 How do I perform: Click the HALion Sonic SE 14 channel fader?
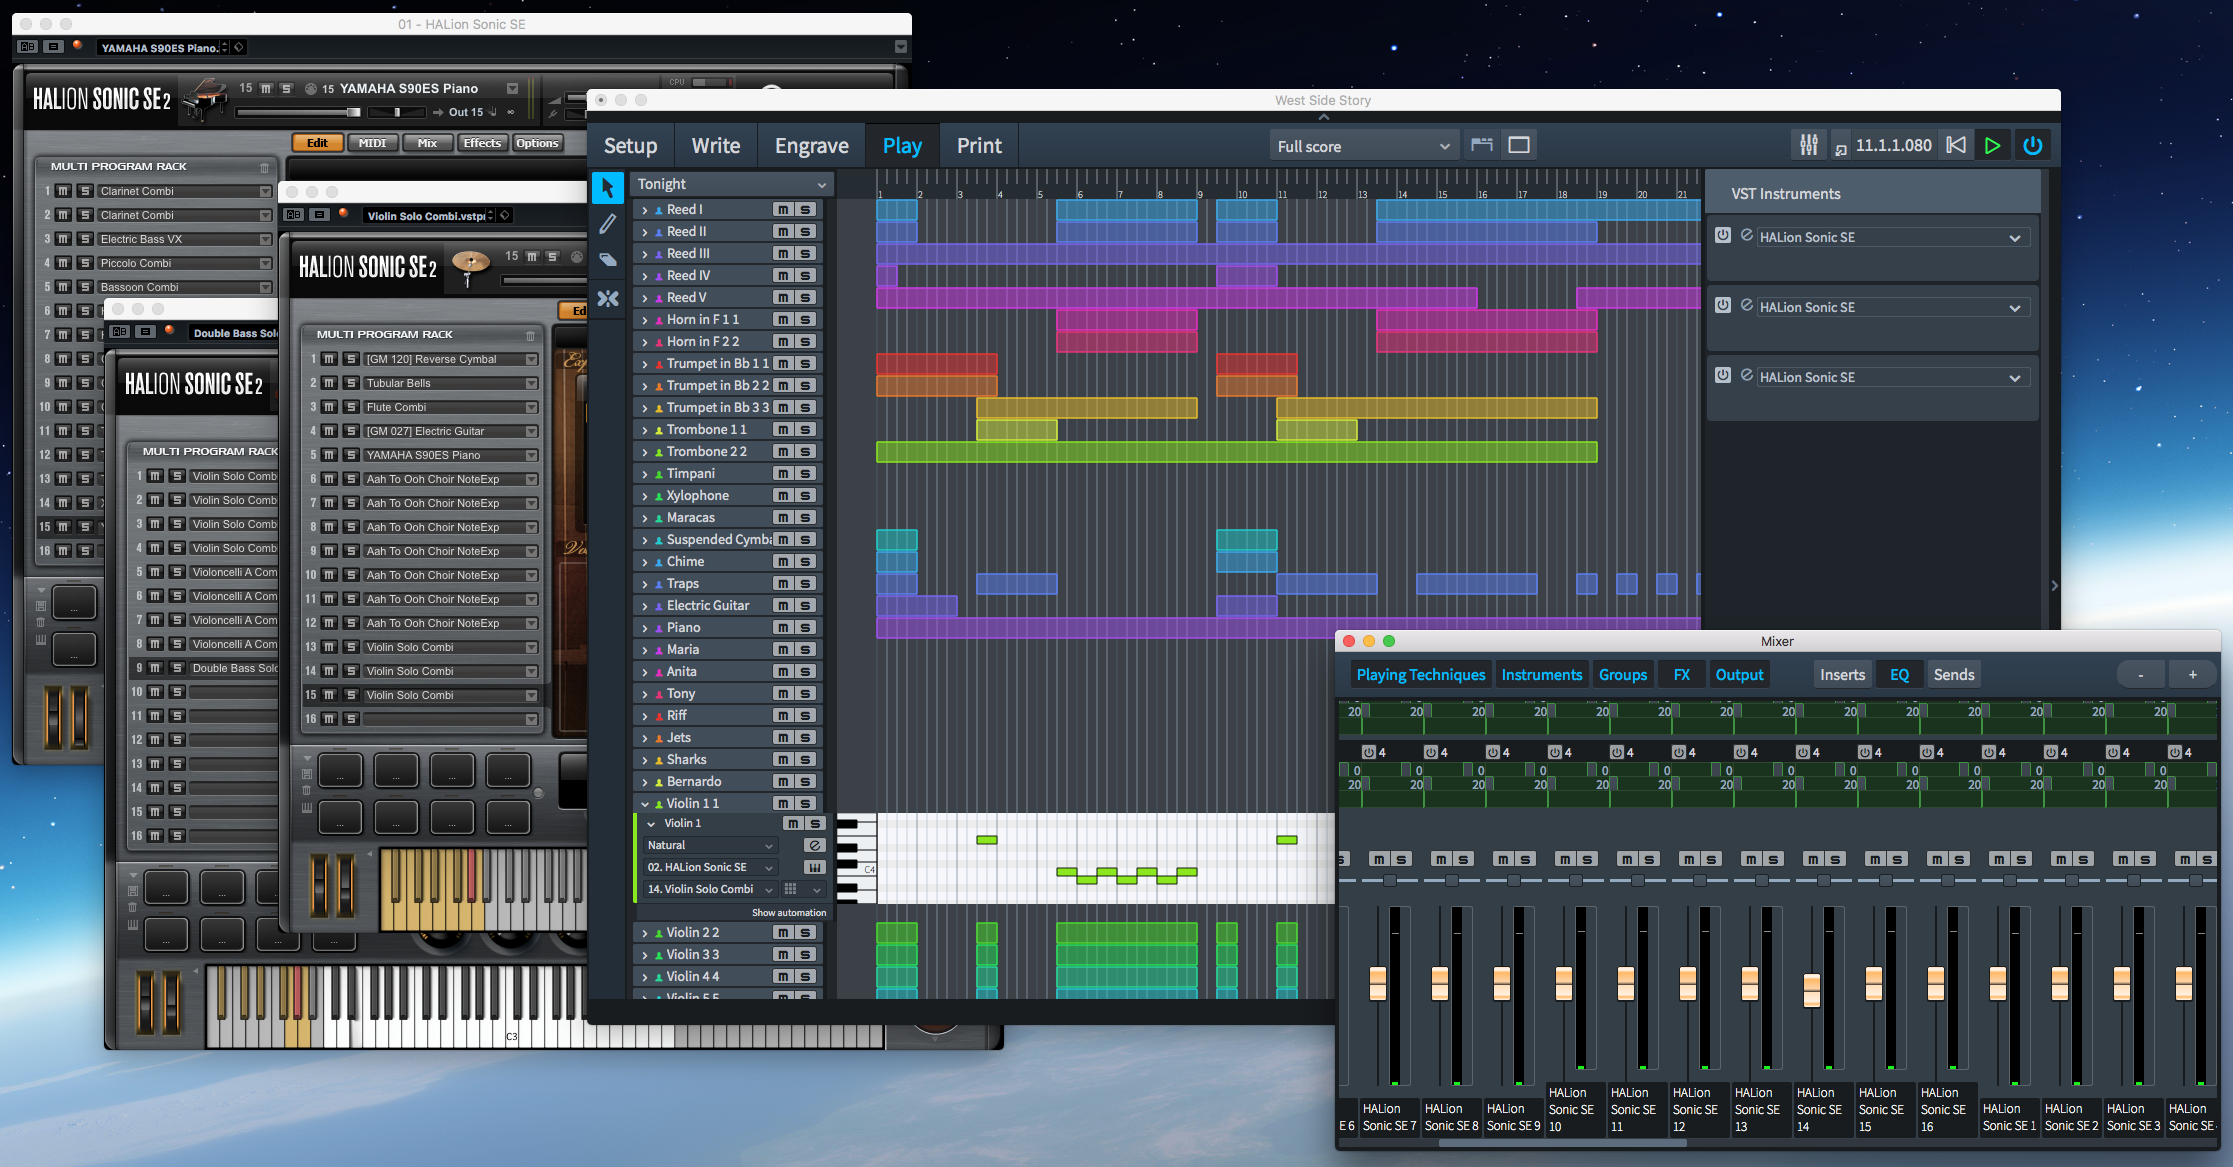[x=1812, y=990]
